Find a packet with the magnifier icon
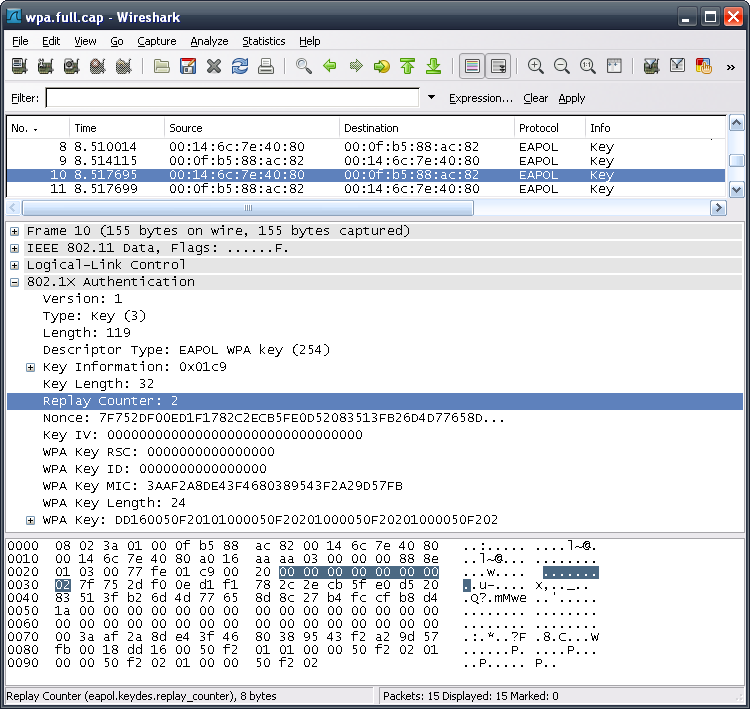Screen dimensions: 750x709 pos(304,66)
